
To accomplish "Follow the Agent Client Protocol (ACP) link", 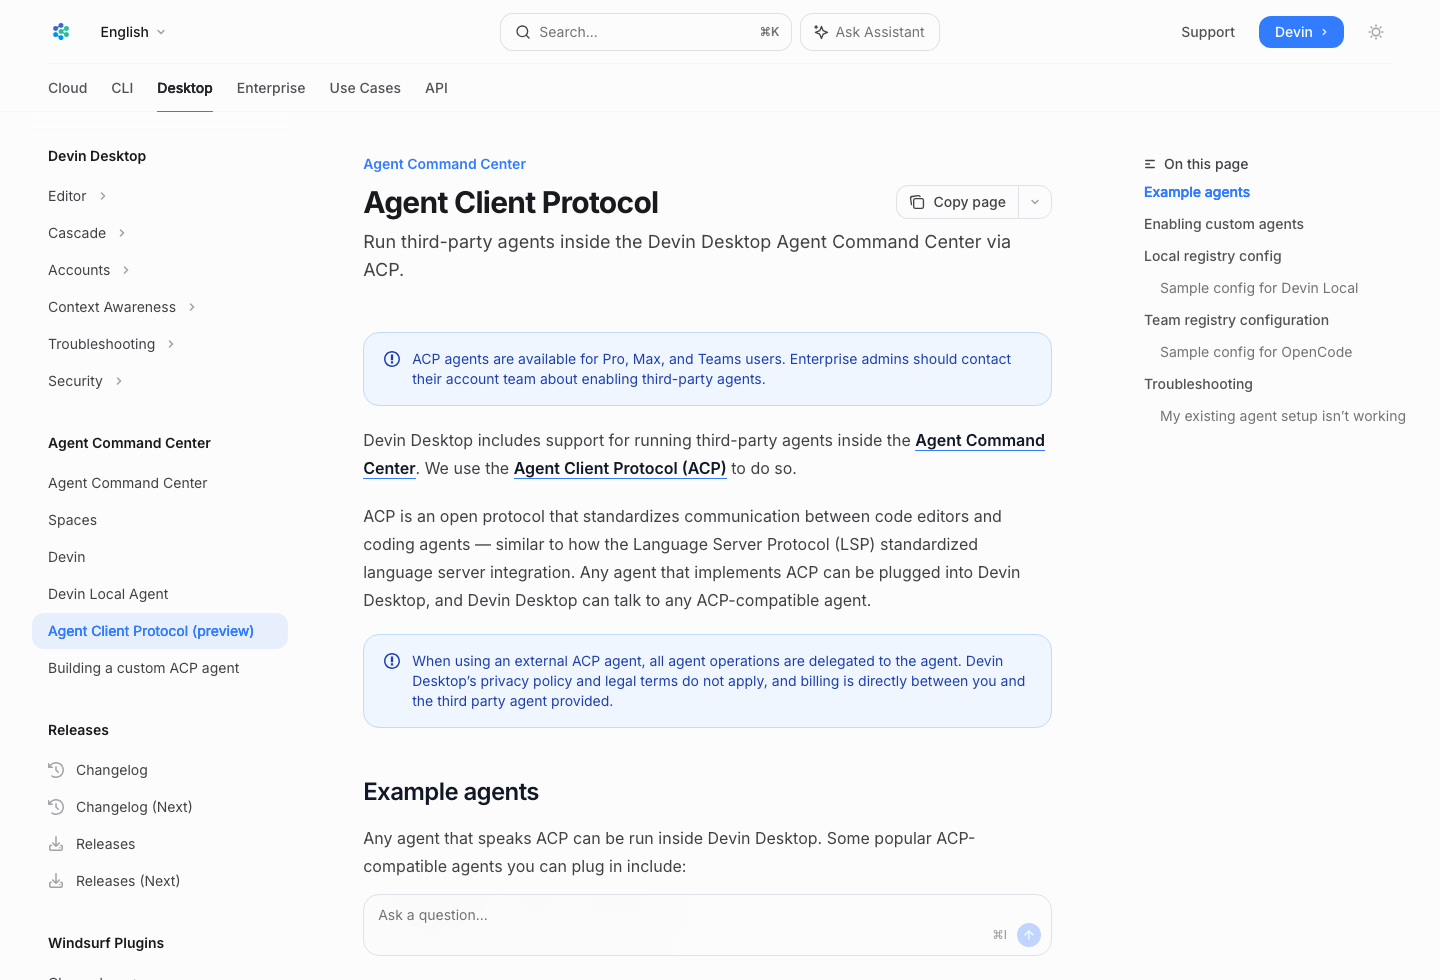I will (x=620, y=468).
